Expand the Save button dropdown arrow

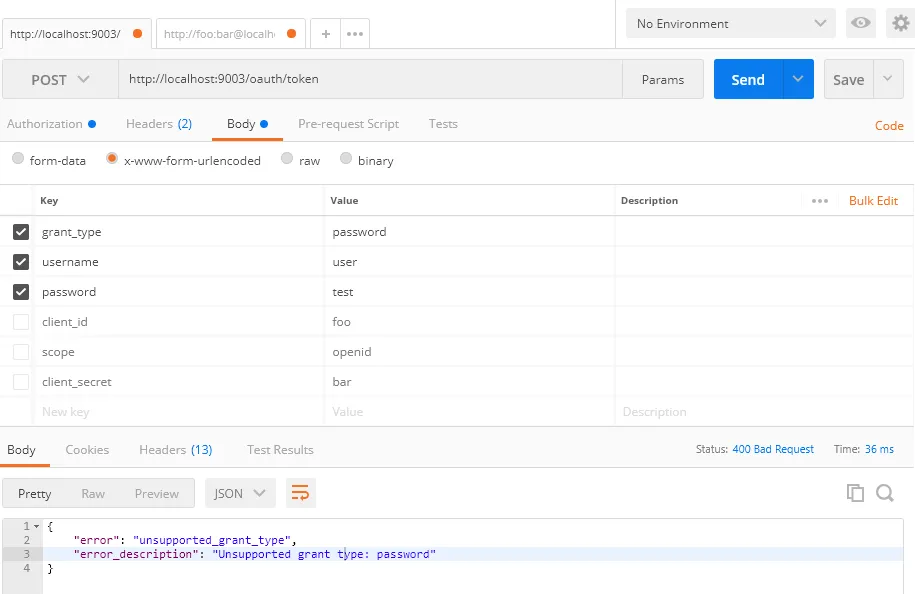tap(888, 79)
